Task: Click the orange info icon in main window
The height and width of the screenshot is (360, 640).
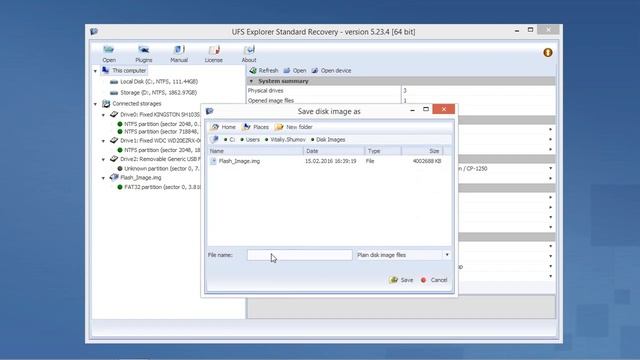Action: pyautogui.click(x=548, y=53)
